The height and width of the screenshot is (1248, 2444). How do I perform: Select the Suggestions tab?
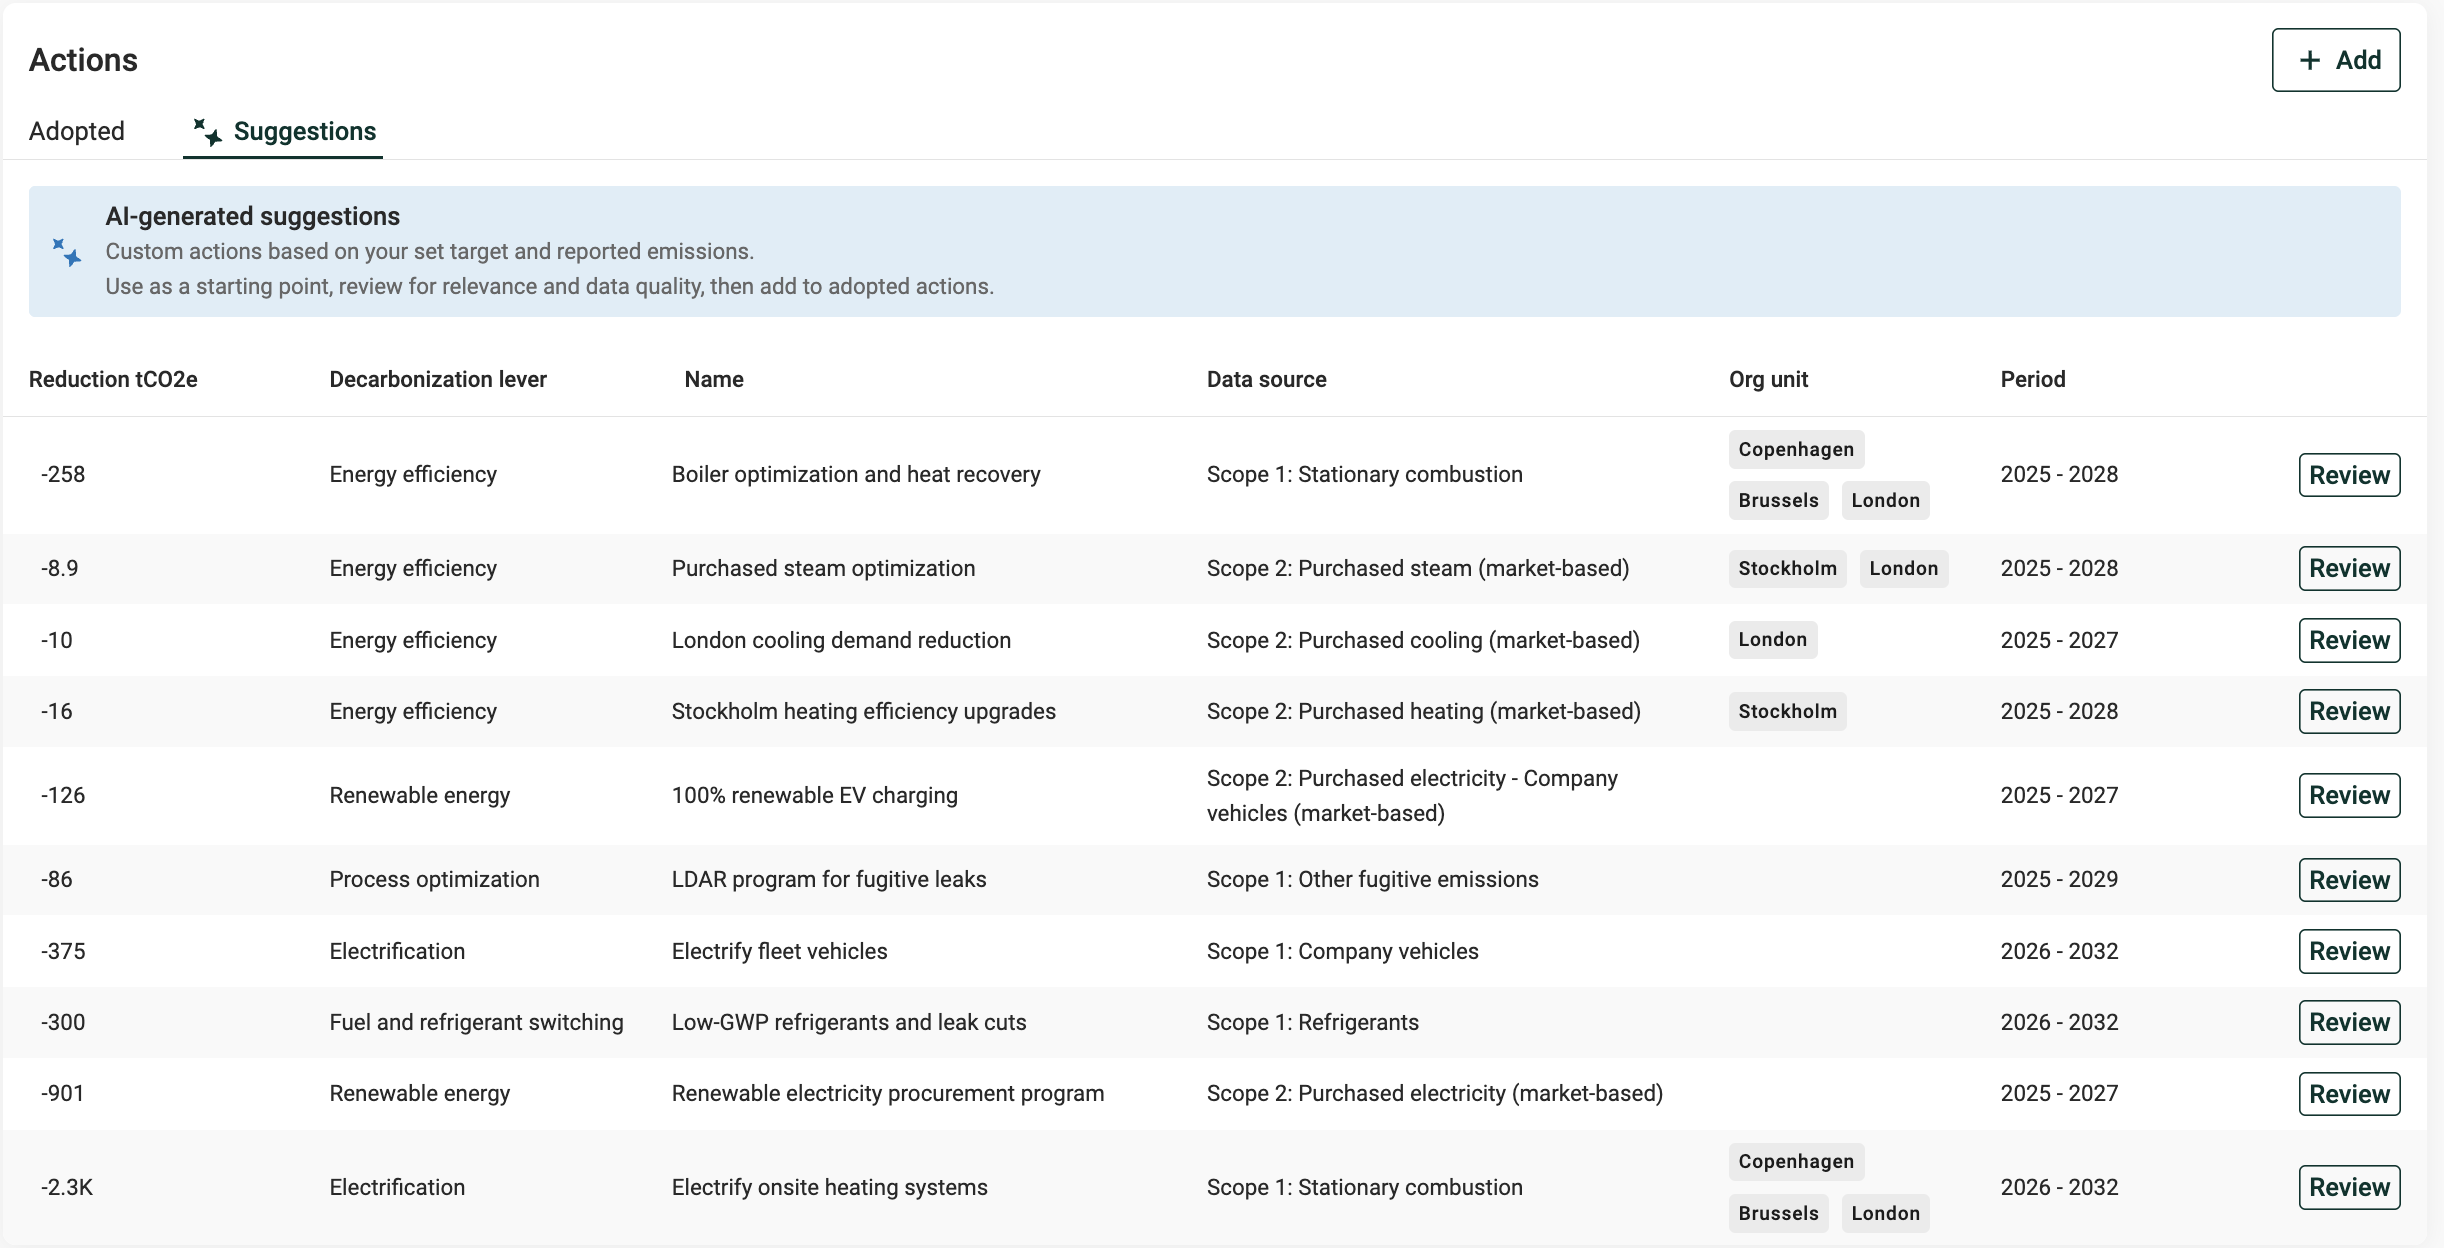coord(304,131)
